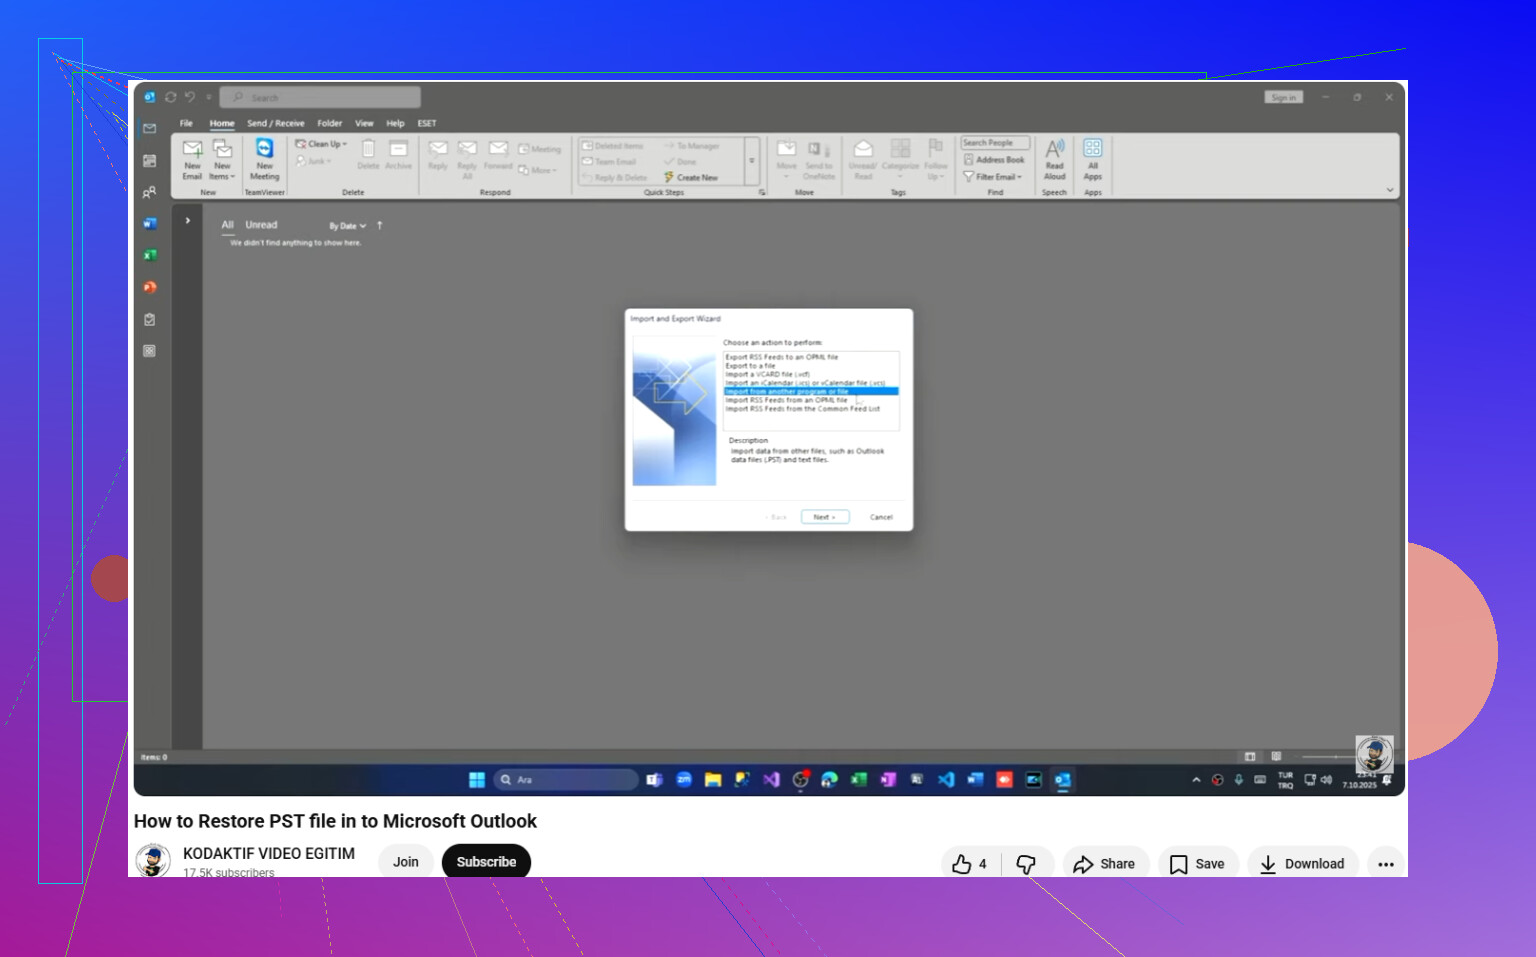The width and height of the screenshot is (1536, 957).
Task: Click the Subscribe button
Action: pyautogui.click(x=486, y=862)
